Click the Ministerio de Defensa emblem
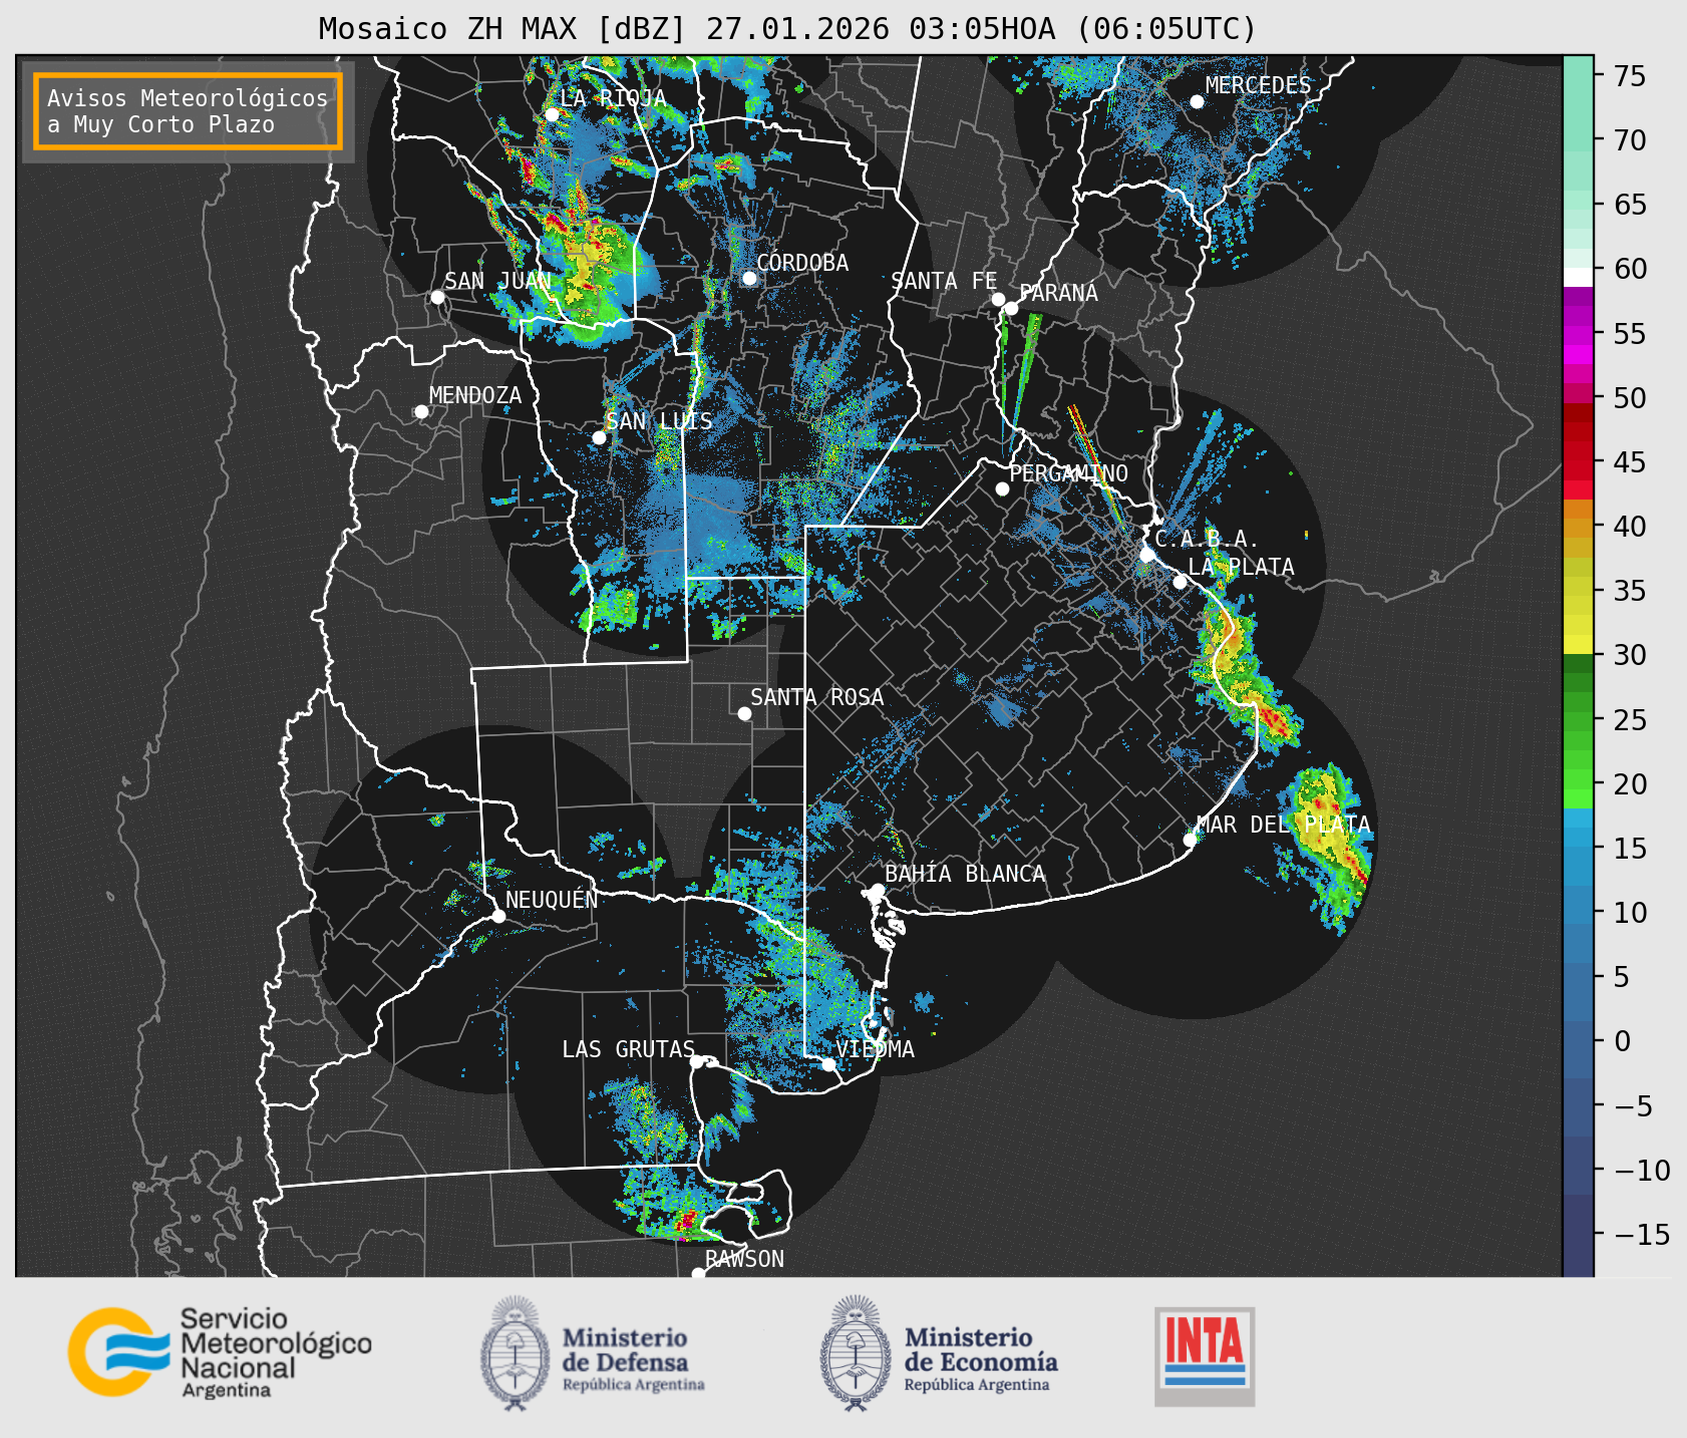This screenshot has height=1438, width=1687. pyautogui.click(x=515, y=1353)
